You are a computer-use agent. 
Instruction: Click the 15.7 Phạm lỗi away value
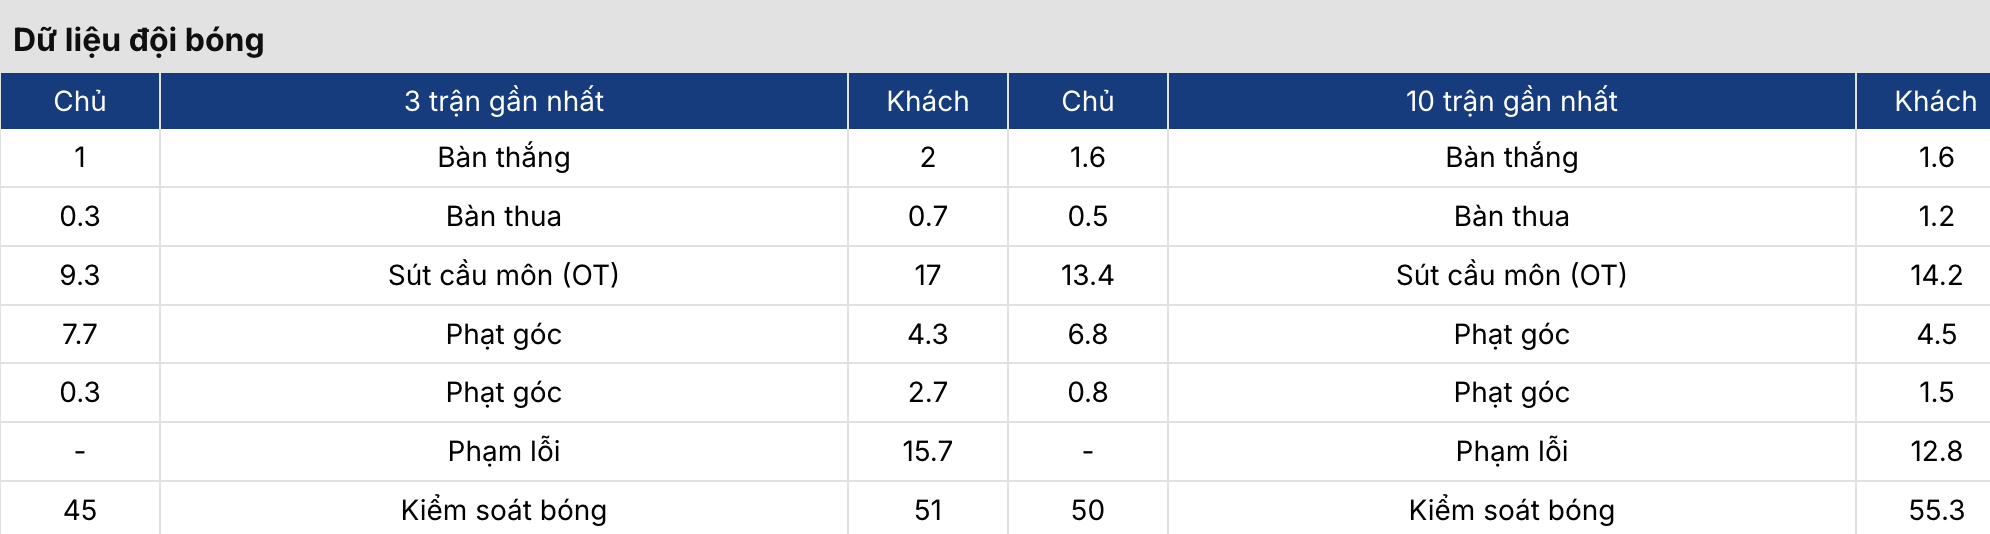[x=927, y=451]
